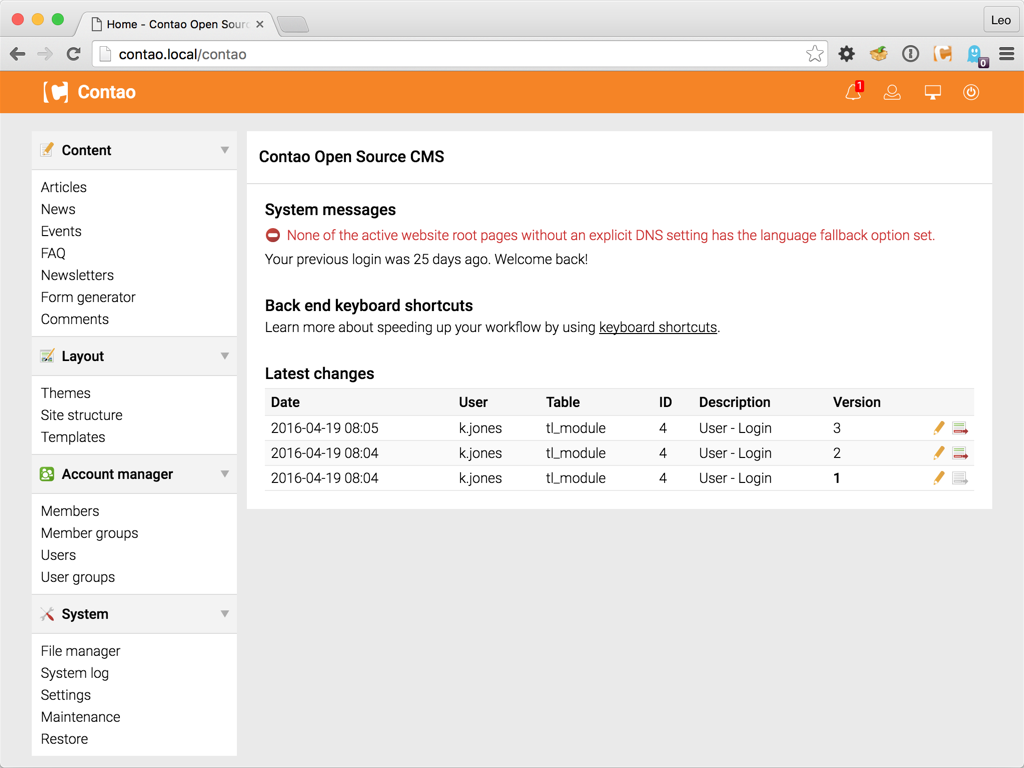Click the System section tools icon
Viewport: 1024px width, 768px height.
coord(47,614)
